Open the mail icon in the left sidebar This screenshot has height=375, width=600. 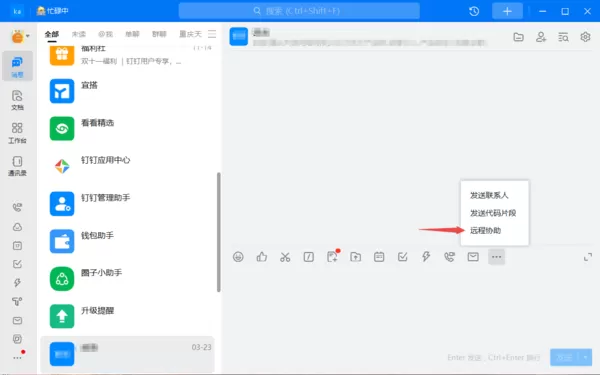tap(17, 320)
